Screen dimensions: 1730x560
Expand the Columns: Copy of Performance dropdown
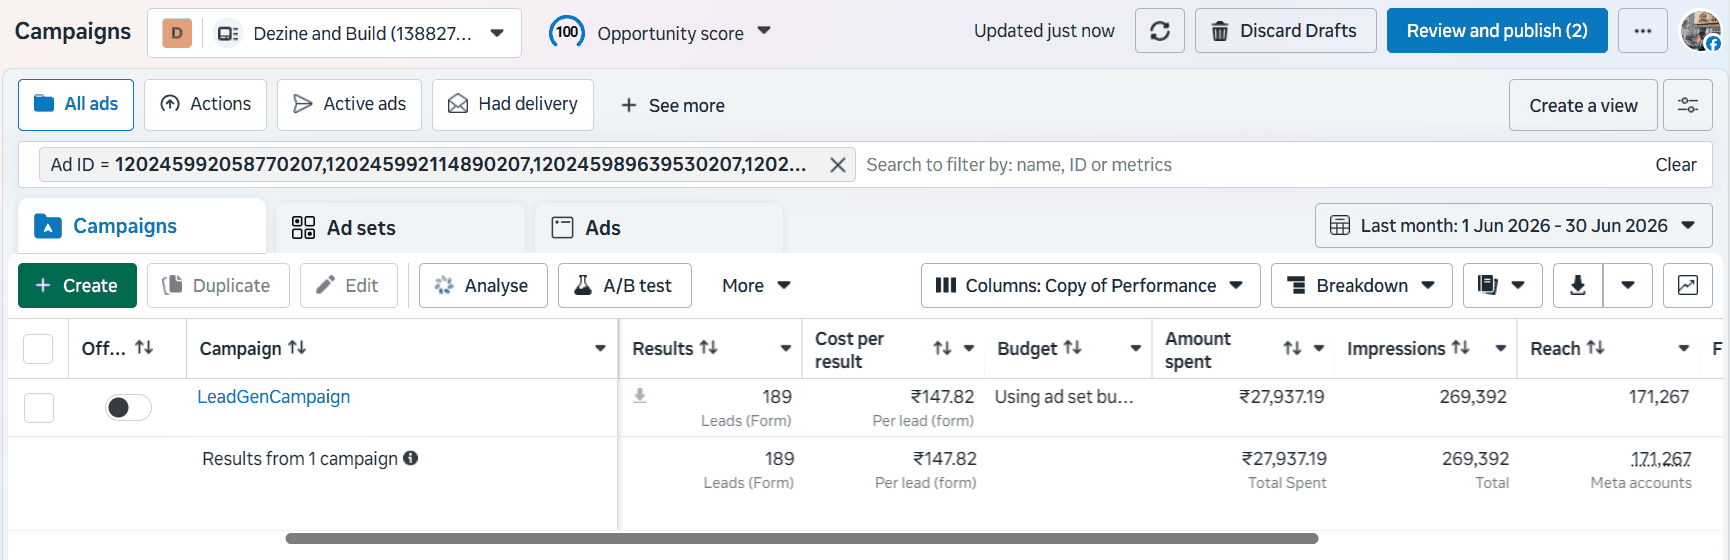point(1089,285)
